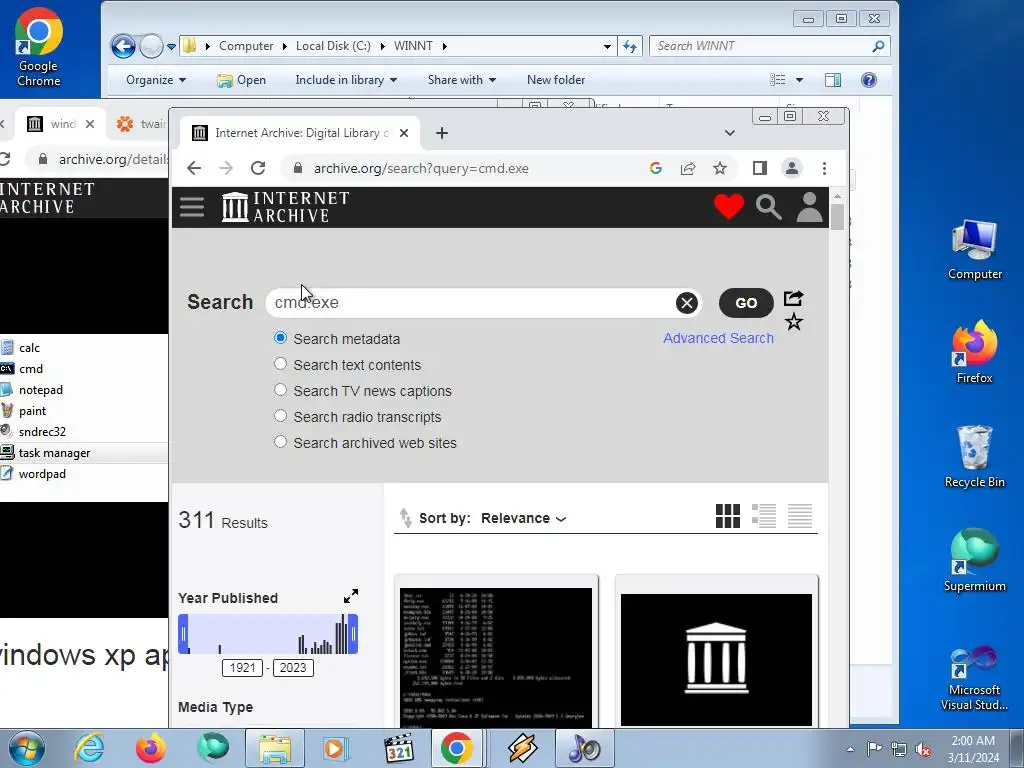This screenshot has width=1024, height=768.
Task: Go back in Explorer WINNT window
Action: [123, 46]
